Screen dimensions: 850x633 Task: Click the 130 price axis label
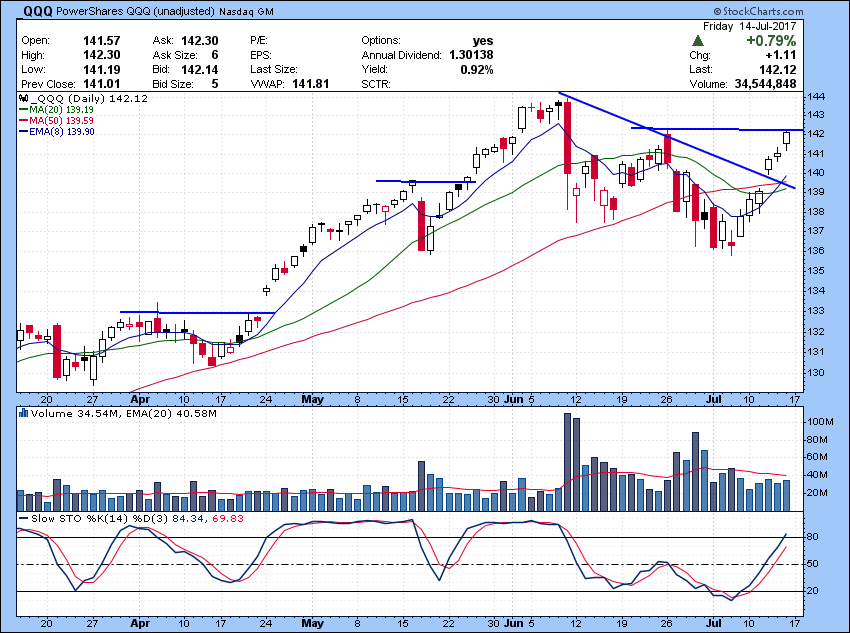click(x=816, y=373)
